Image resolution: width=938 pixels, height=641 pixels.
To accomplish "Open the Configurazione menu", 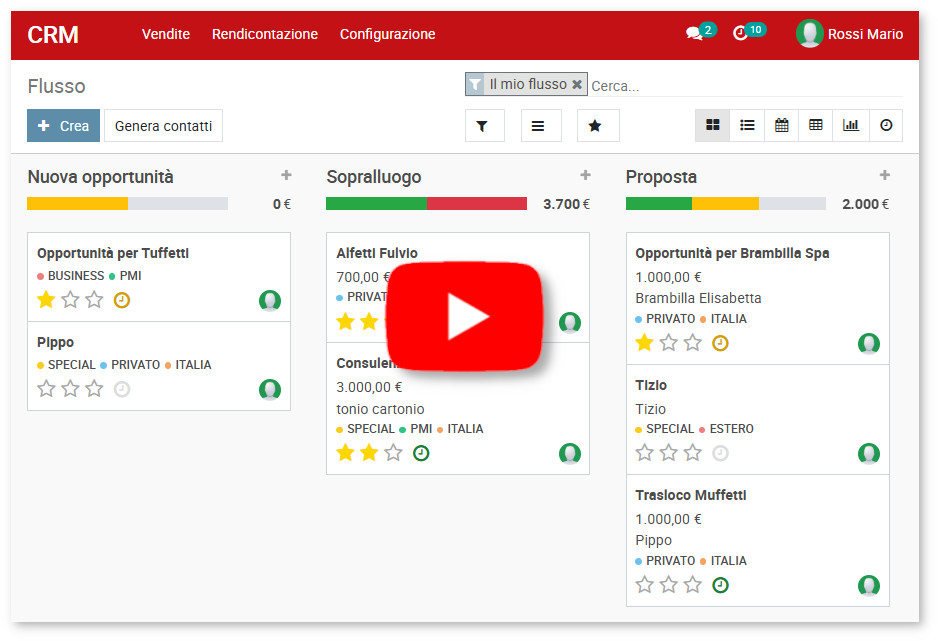I will pyautogui.click(x=387, y=34).
